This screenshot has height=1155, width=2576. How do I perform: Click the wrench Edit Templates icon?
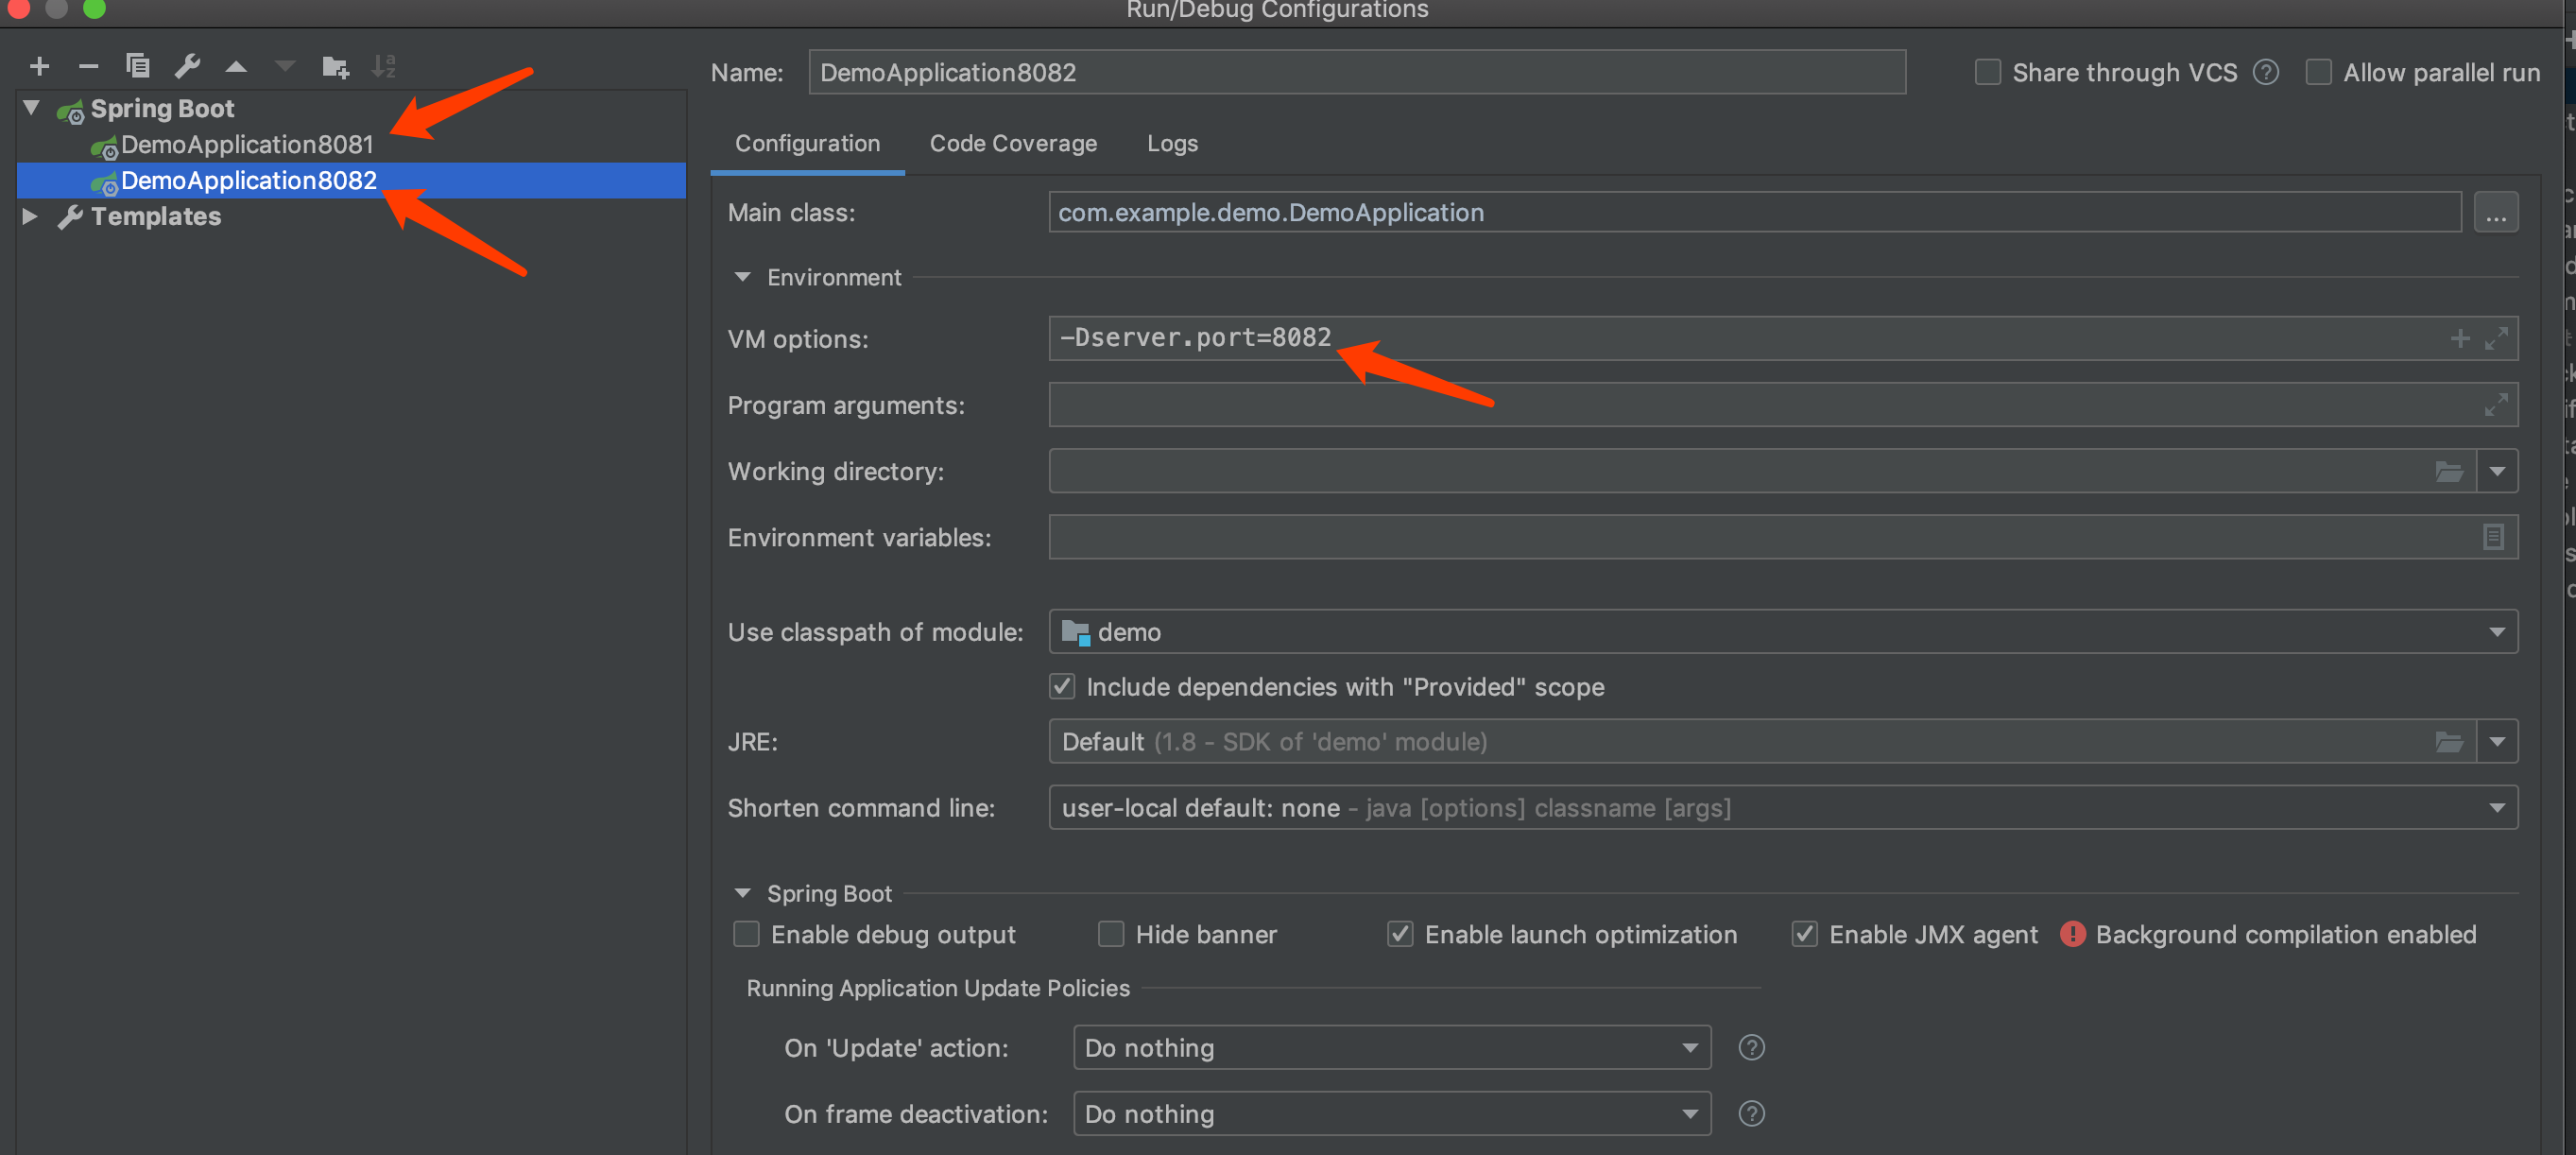187,67
